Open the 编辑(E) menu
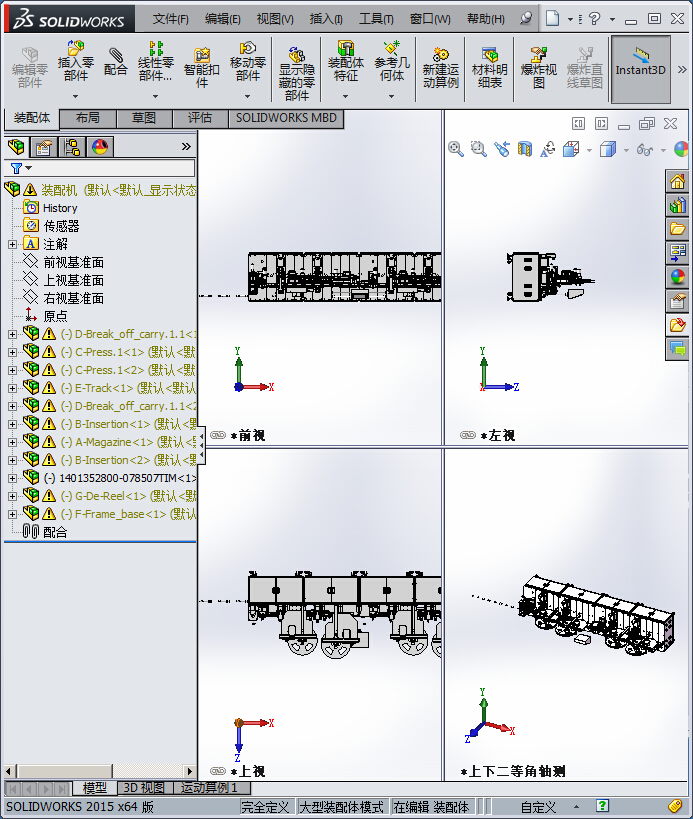 [x=222, y=19]
